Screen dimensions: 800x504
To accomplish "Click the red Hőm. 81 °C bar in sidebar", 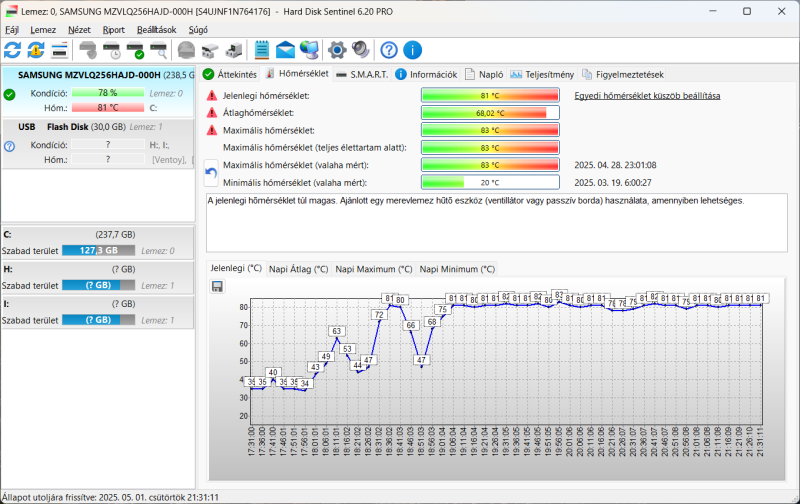I will tap(108, 108).
